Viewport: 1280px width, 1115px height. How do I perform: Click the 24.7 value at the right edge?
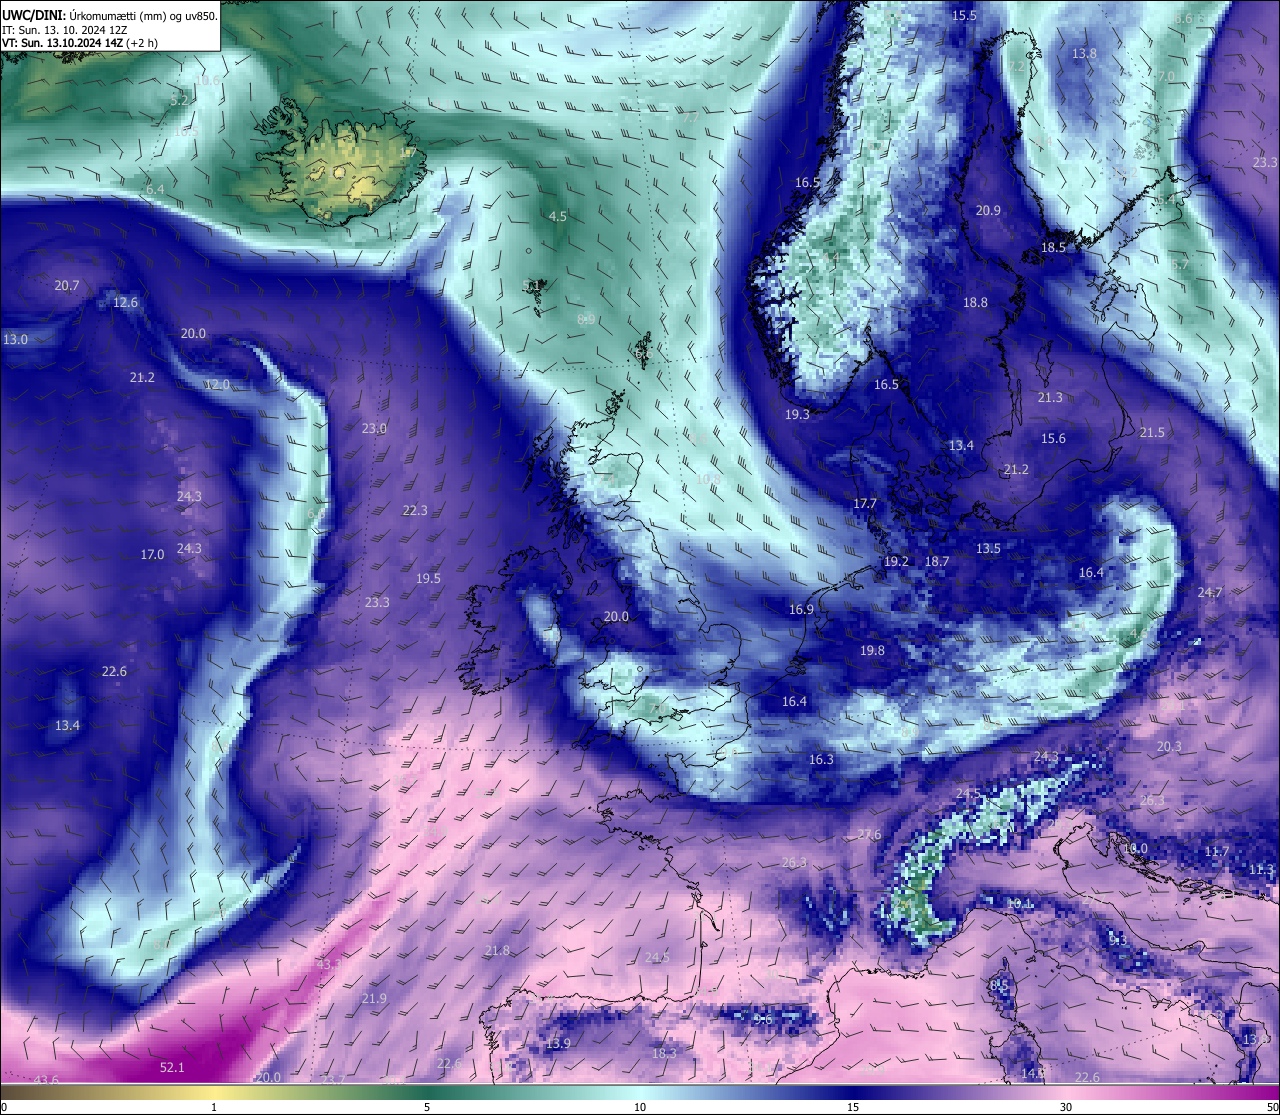tap(1210, 592)
